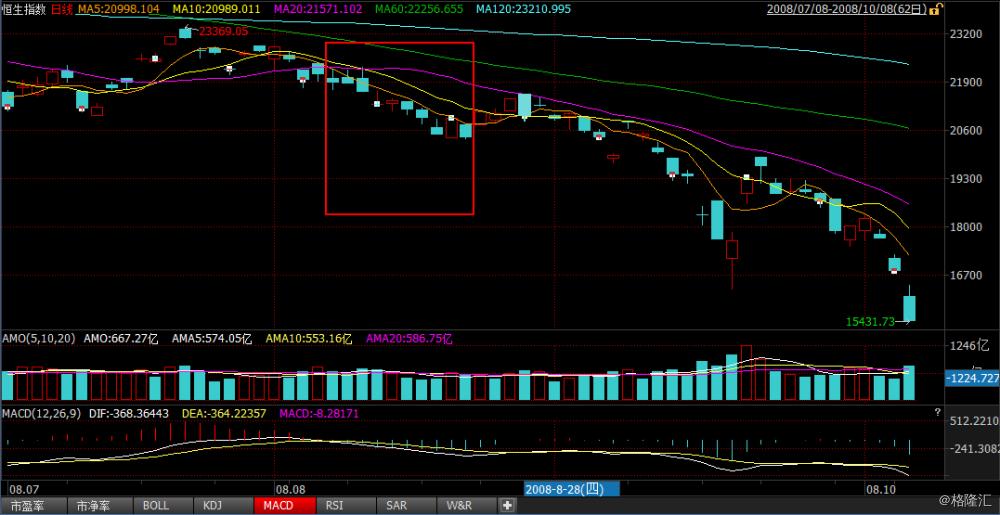Open the SAR indicator tab

[x=396, y=505]
